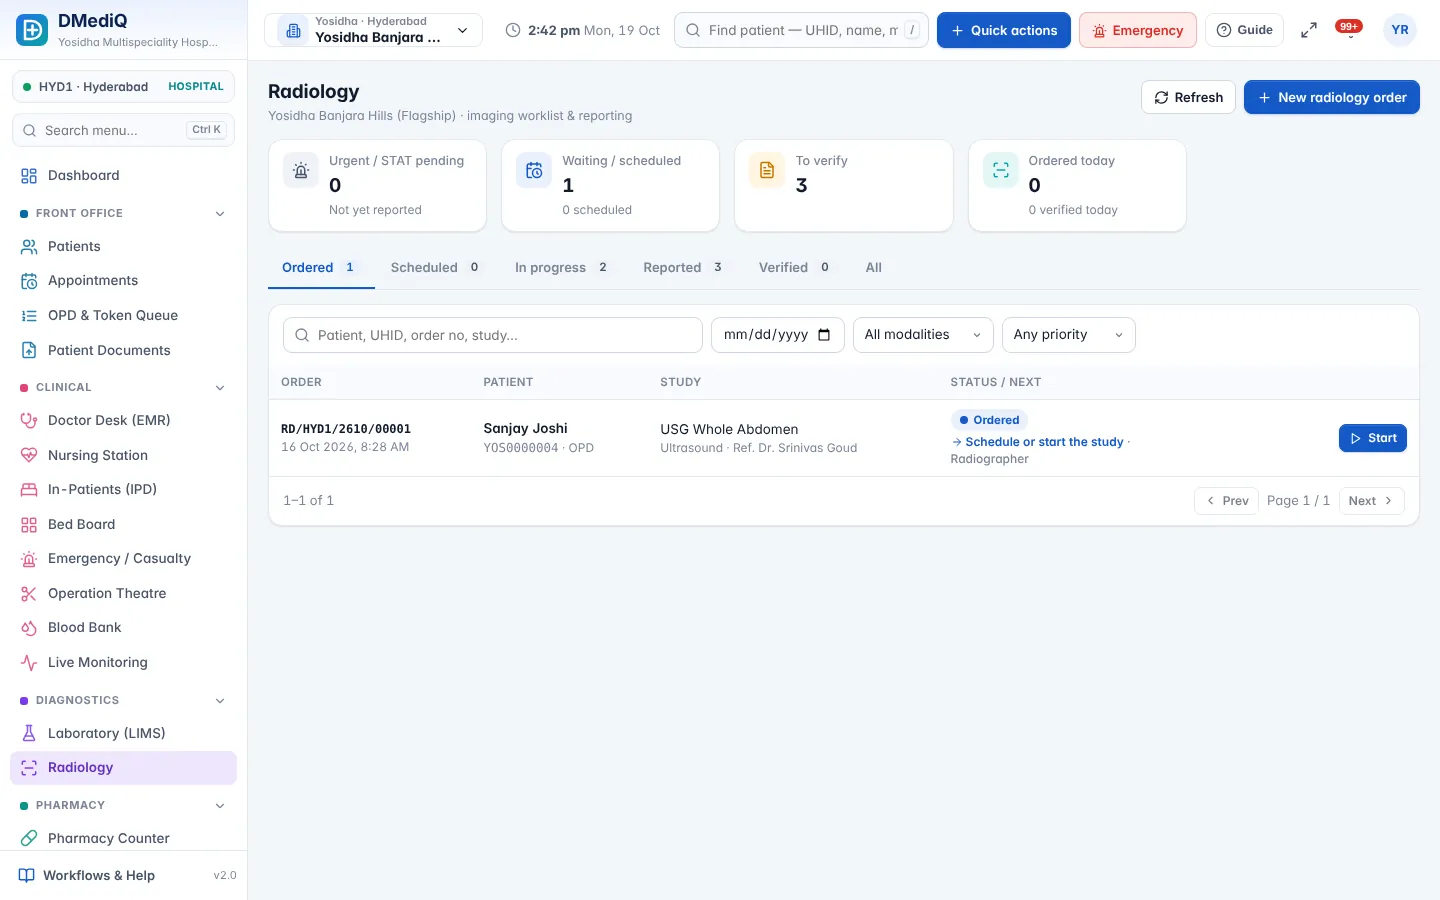The image size is (1440, 900).
Task: Open Doctor Desk (EMR)
Action: click(123, 421)
